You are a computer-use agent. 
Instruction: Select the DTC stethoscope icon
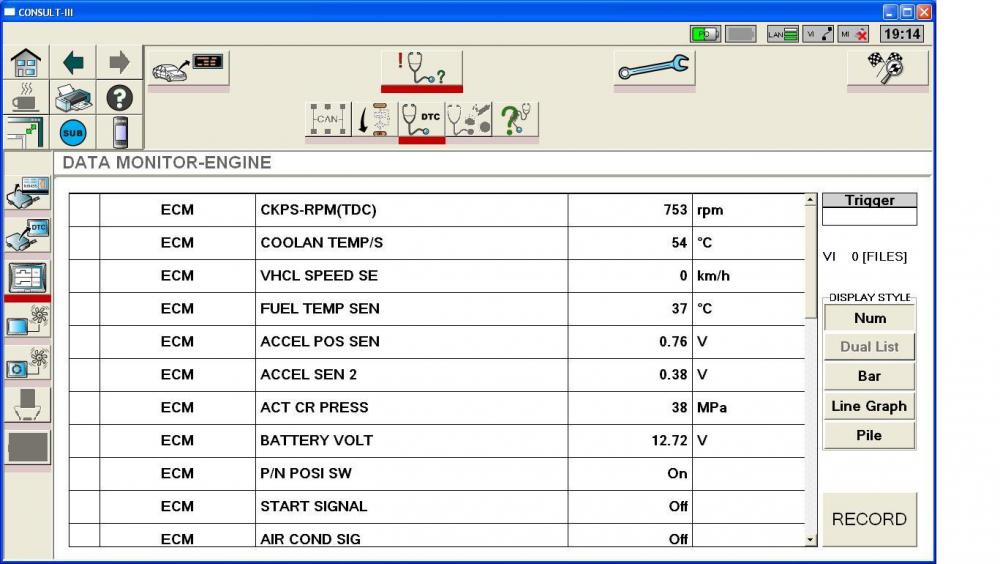click(x=421, y=119)
